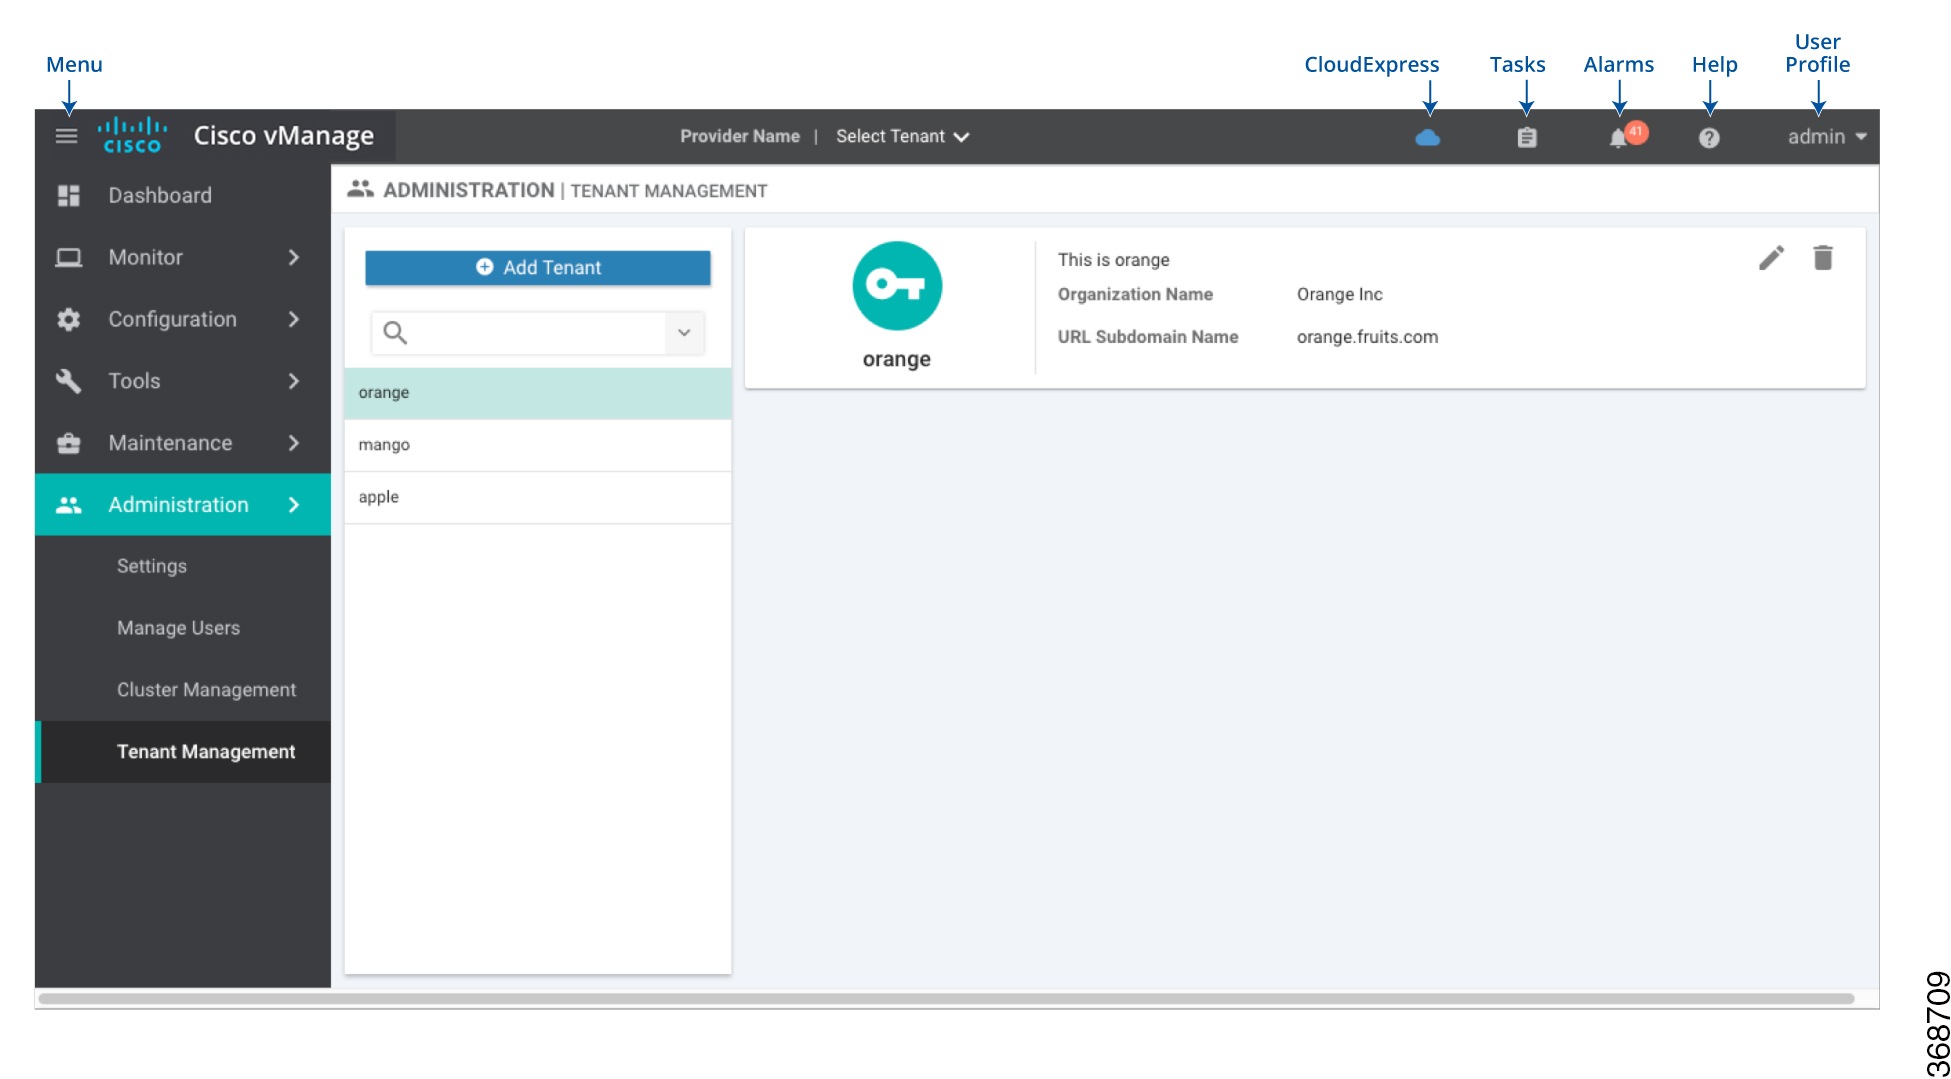Select the mango tenant
This screenshot has height=1079, width=1951.
click(x=538, y=445)
